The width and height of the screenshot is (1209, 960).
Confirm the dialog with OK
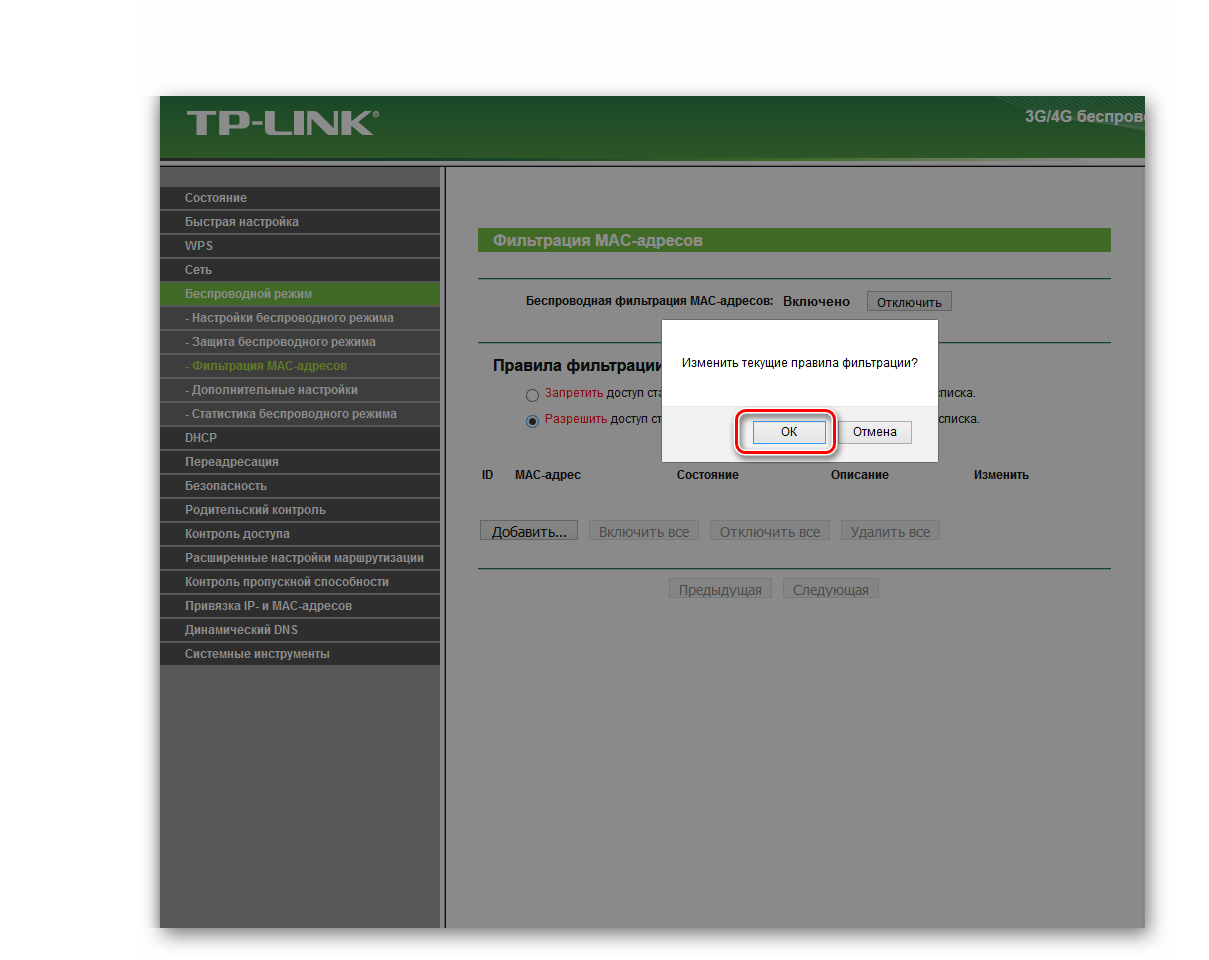point(788,432)
